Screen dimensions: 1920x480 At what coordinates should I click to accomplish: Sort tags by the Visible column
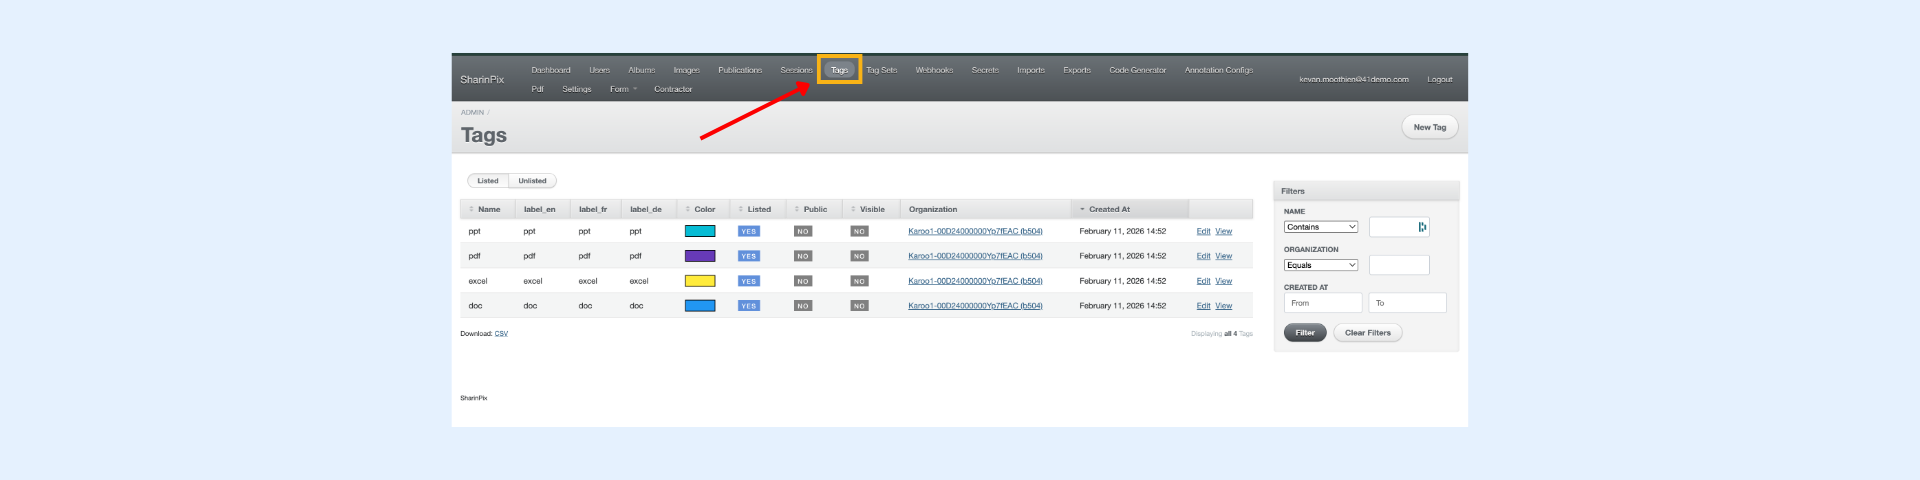(871, 209)
